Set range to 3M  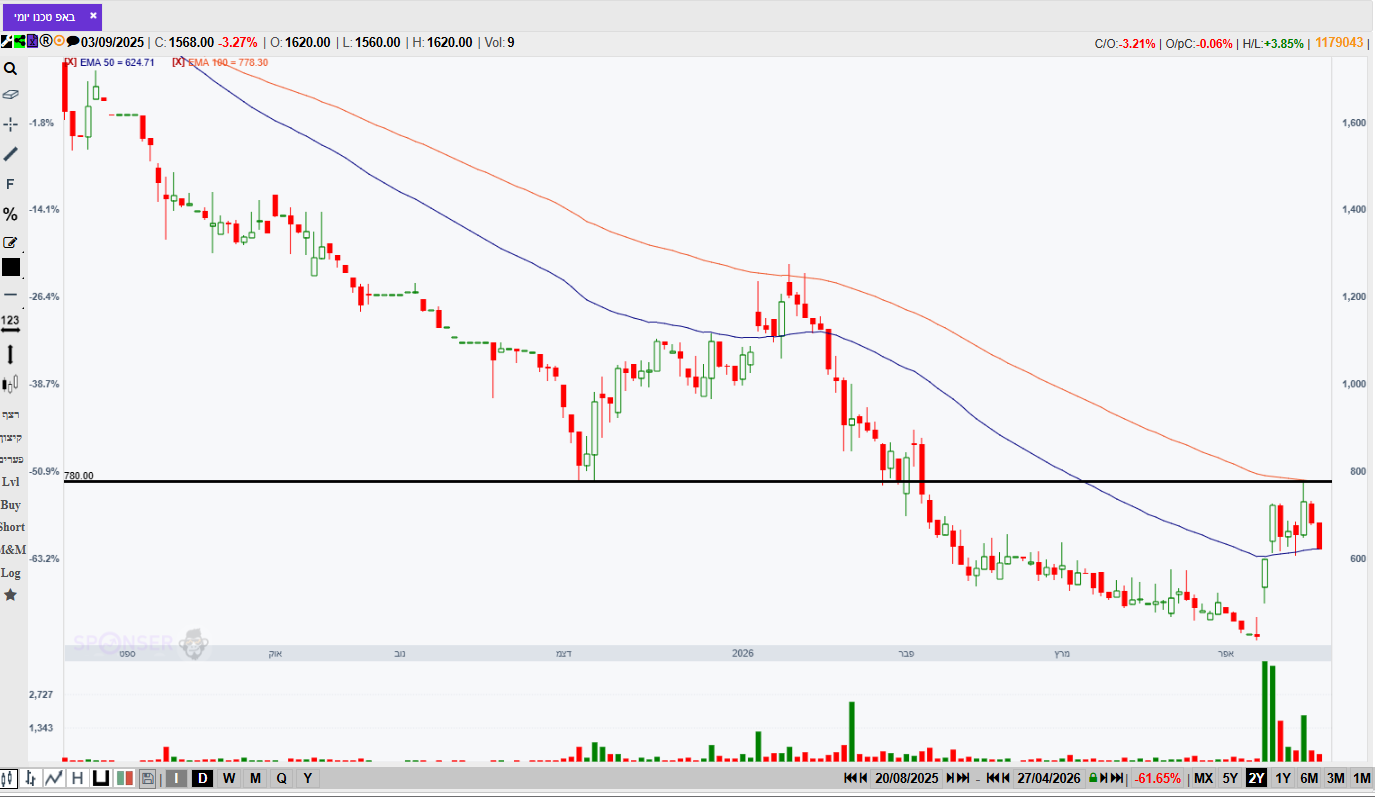point(1335,778)
